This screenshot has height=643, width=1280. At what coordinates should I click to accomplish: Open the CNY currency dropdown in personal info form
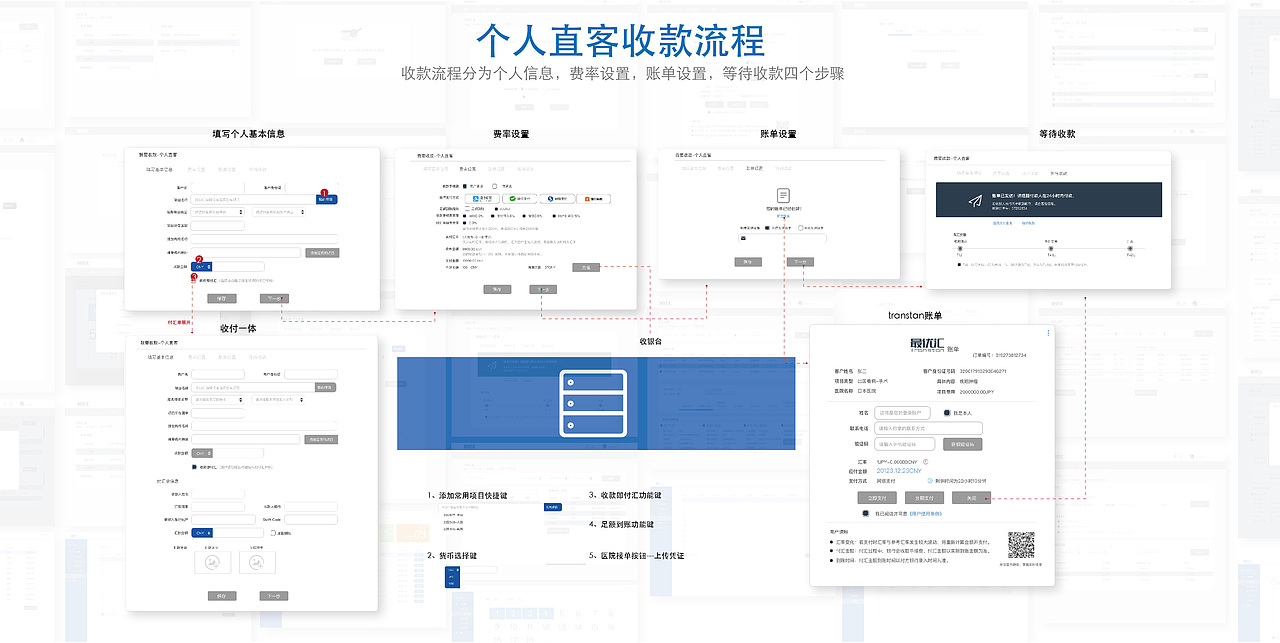tap(200, 267)
